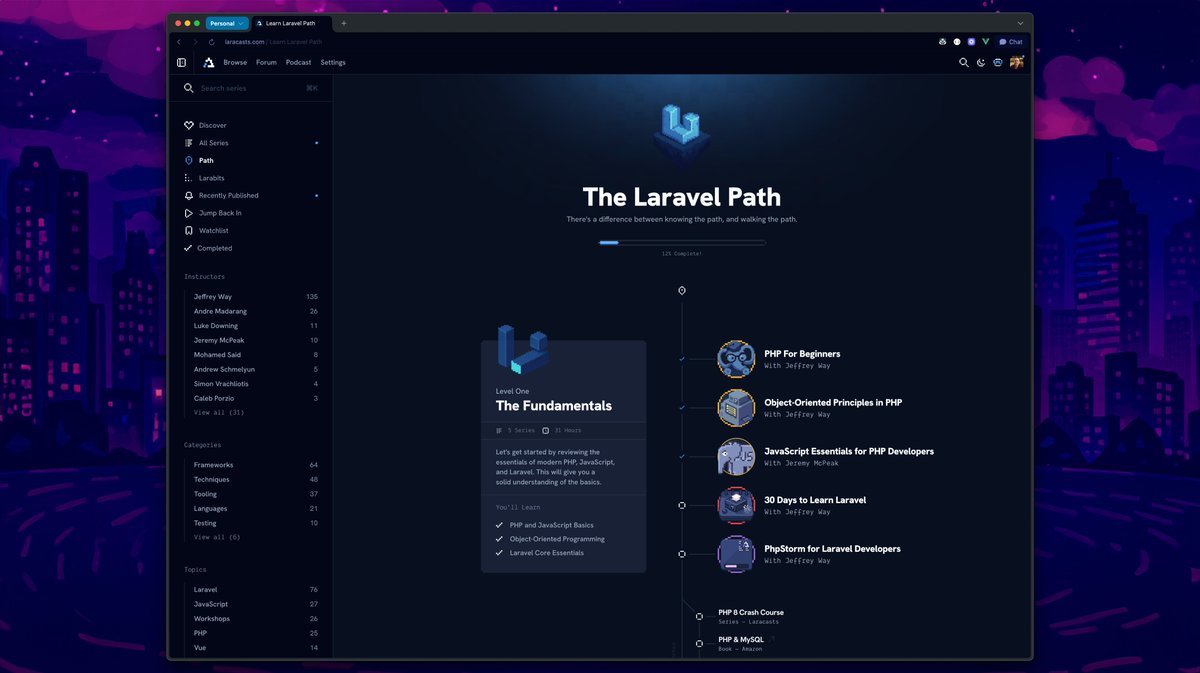Screen dimensions: 1200x673
Task: Click the white circle extension icon
Action: click(x=957, y=42)
